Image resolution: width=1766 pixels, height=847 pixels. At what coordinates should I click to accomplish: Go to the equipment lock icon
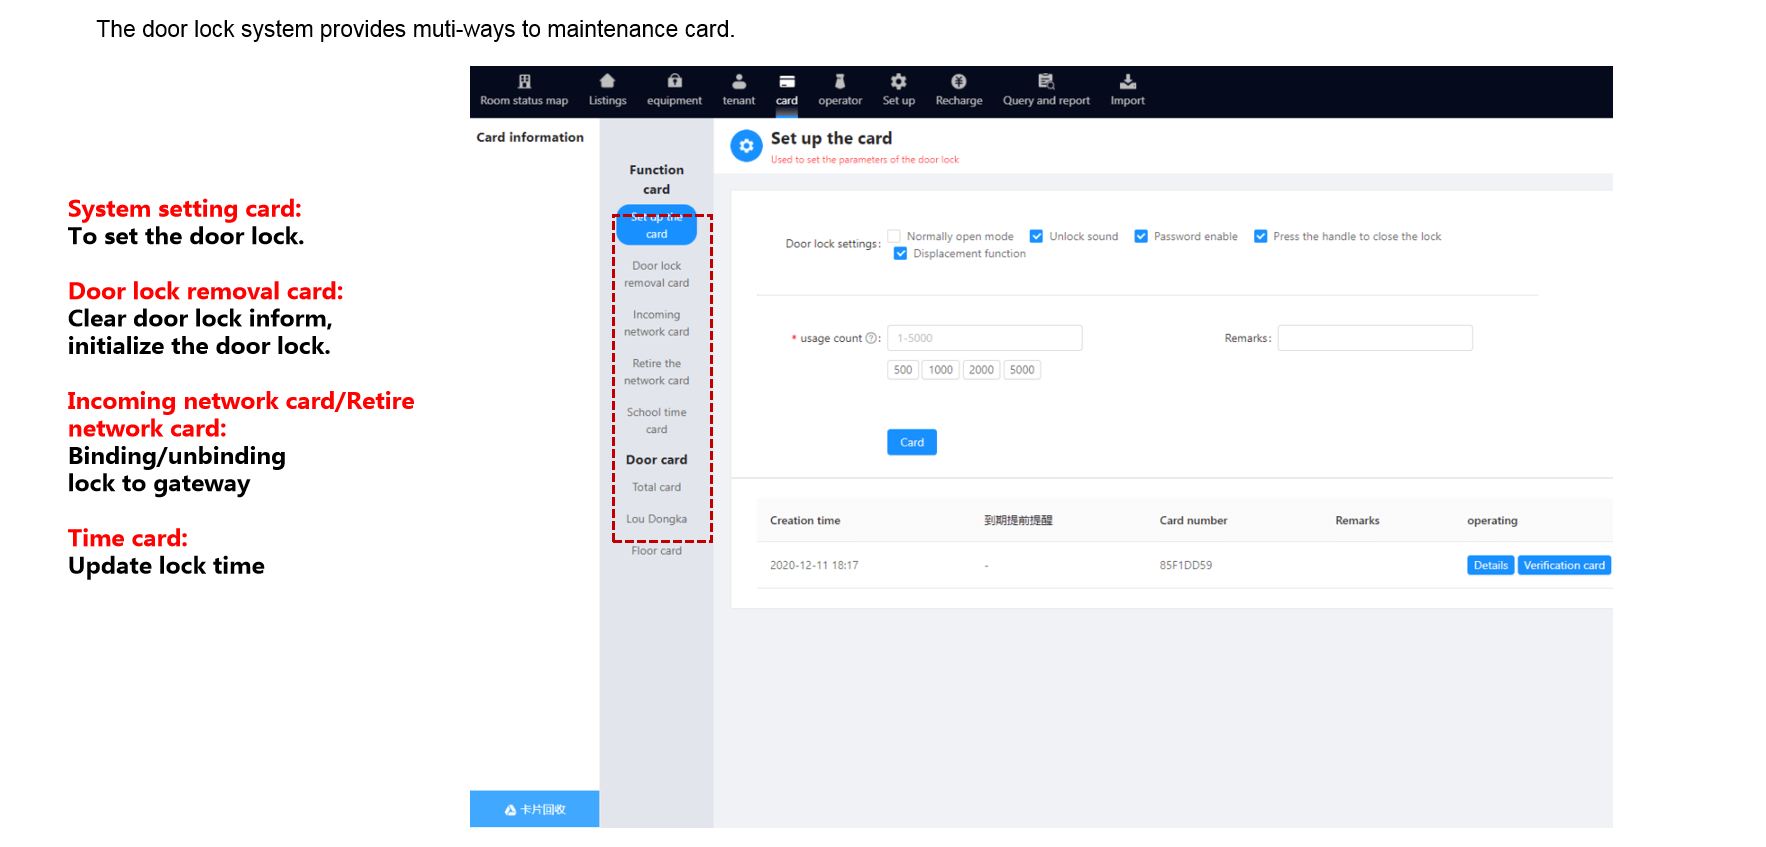tap(674, 82)
